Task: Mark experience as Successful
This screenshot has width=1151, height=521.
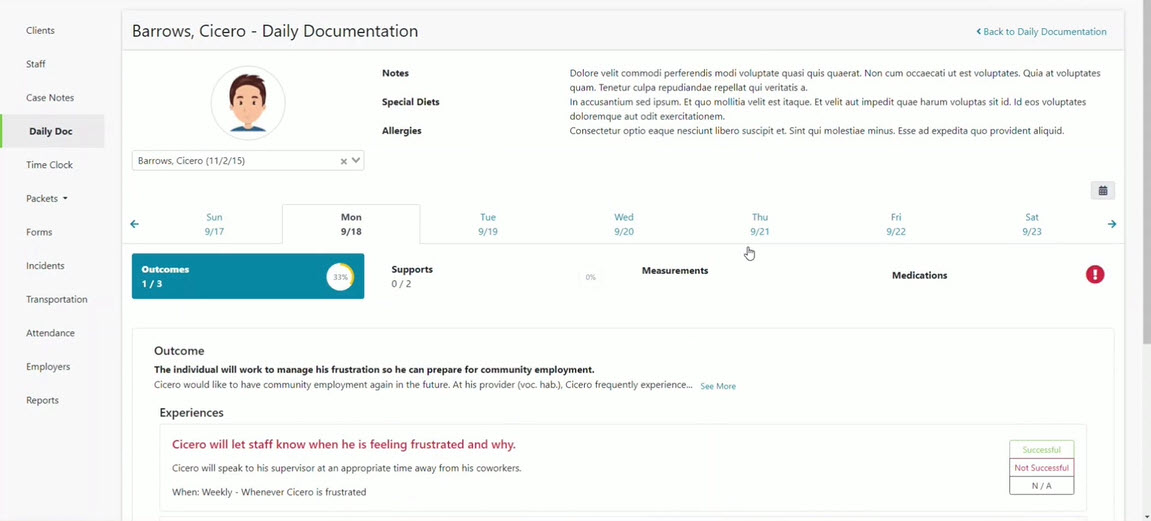Action: tap(1041, 450)
